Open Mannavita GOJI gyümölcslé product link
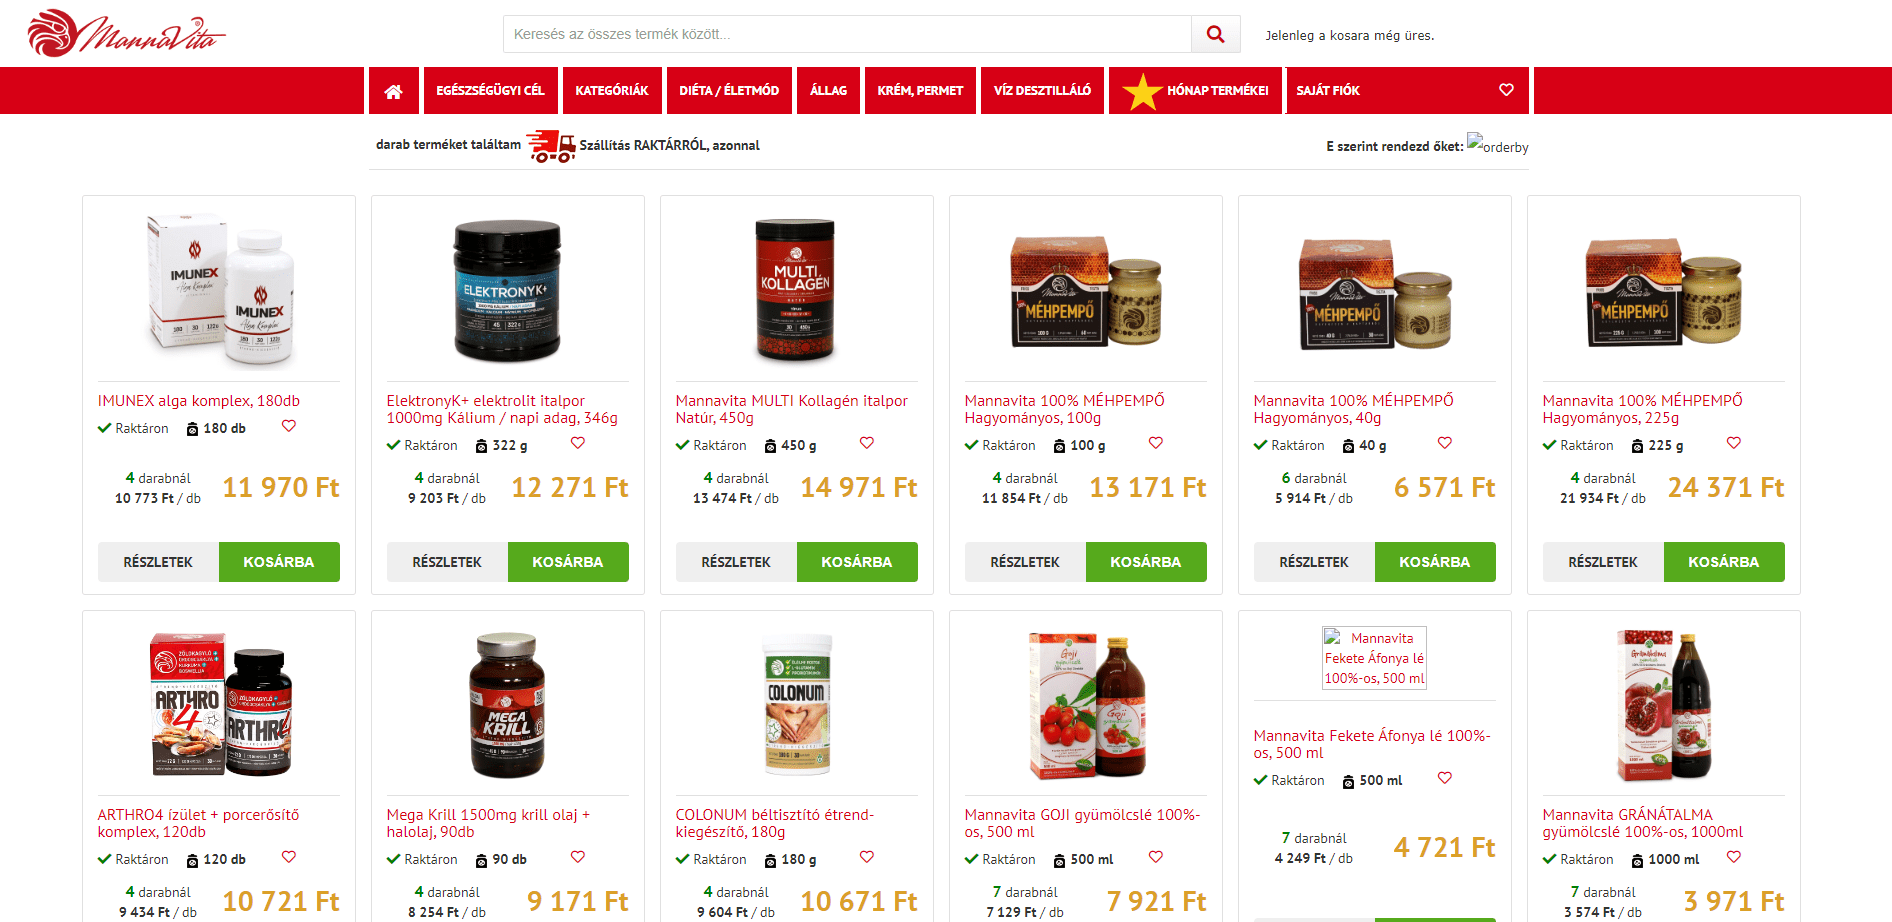The width and height of the screenshot is (1892, 922). tap(1082, 823)
